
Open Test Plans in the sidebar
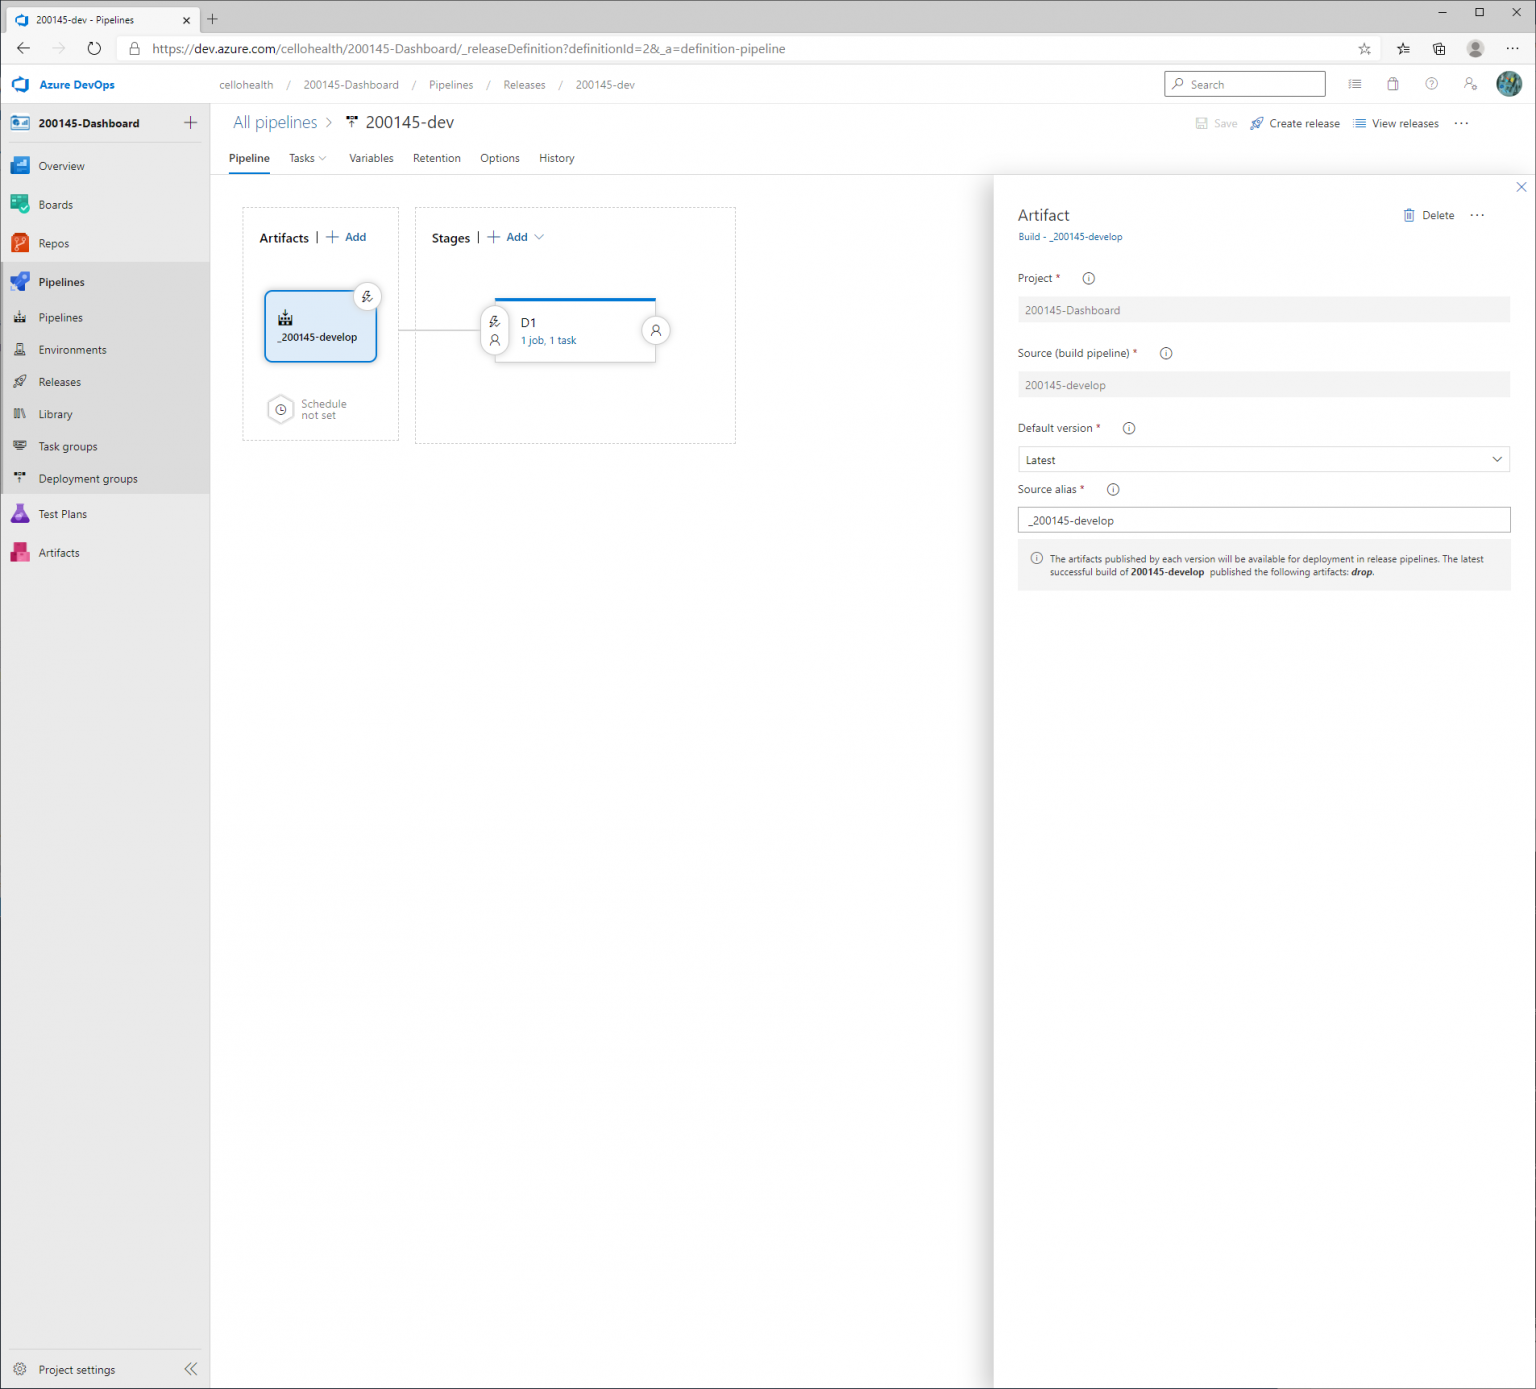tap(62, 513)
